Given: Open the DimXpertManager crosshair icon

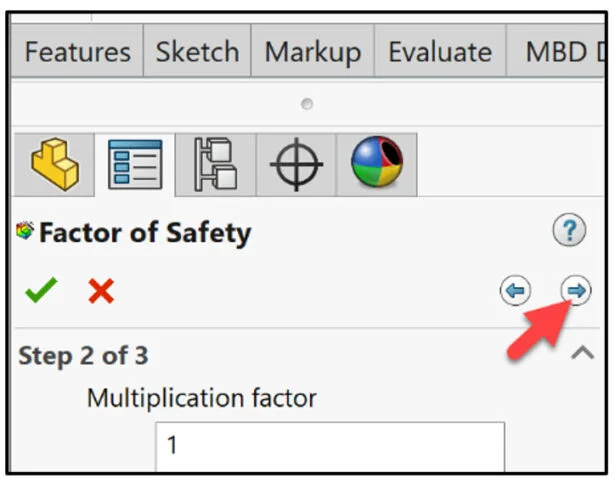Looking at the screenshot, I should pyautogui.click(x=297, y=166).
